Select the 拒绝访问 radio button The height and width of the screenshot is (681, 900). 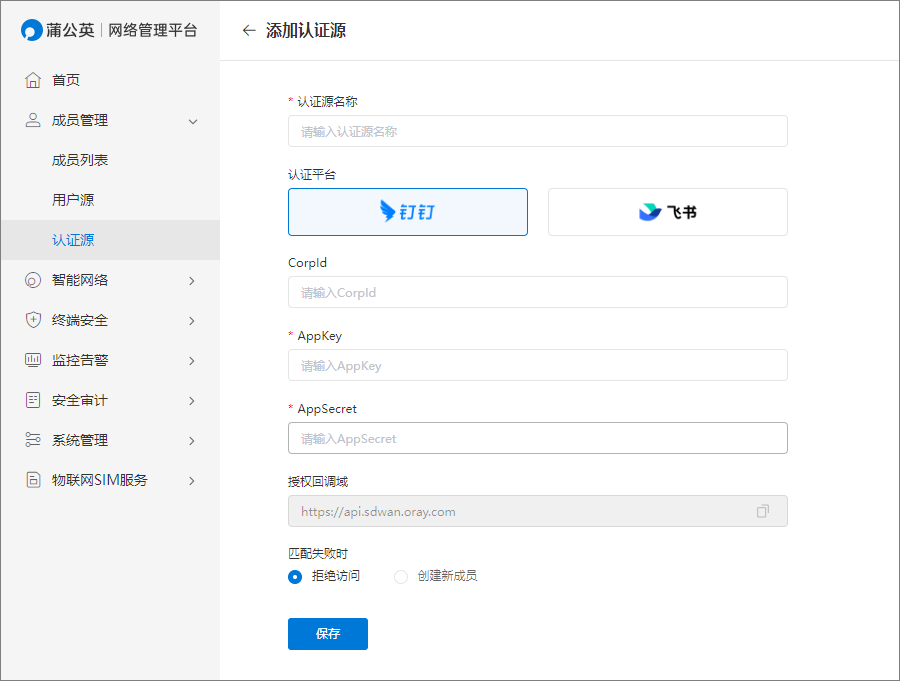coord(295,576)
